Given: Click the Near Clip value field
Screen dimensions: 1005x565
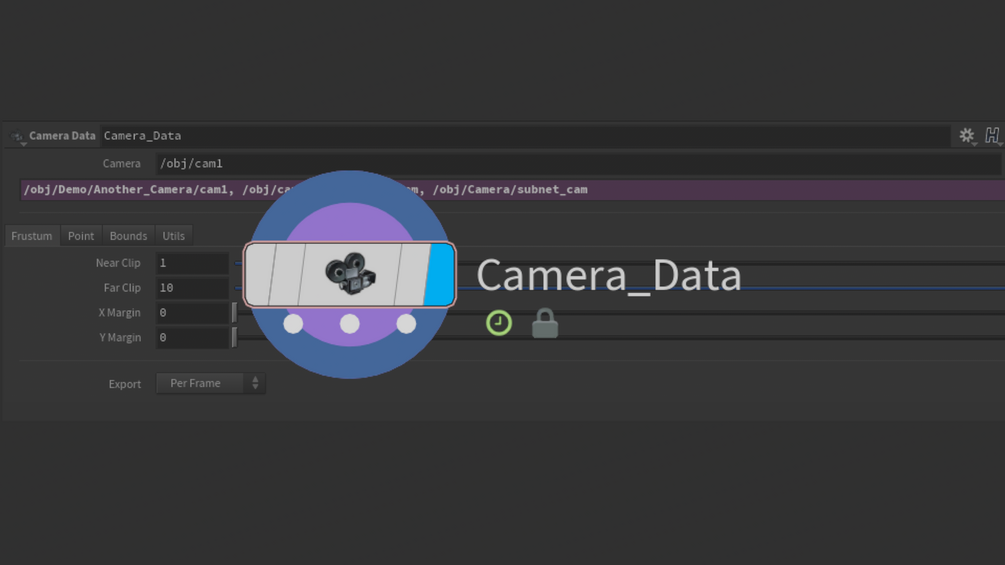Looking at the screenshot, I should 192,263.
